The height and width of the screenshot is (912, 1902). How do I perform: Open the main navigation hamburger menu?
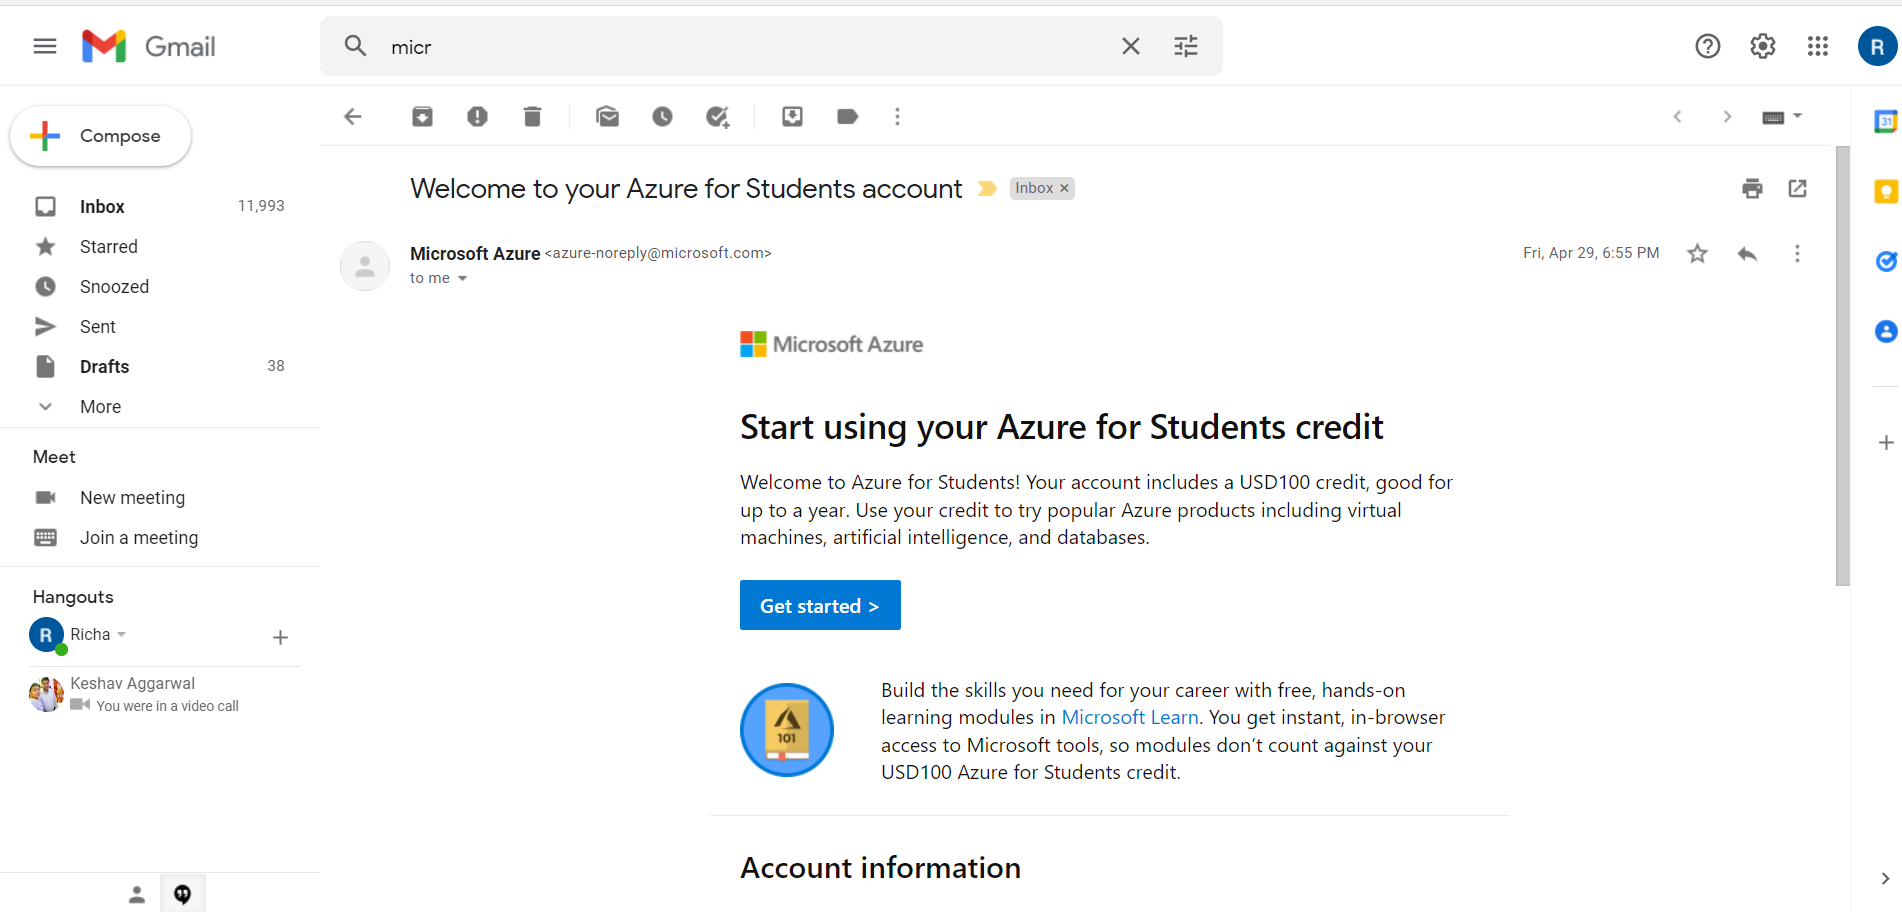[x=44, y=46]
